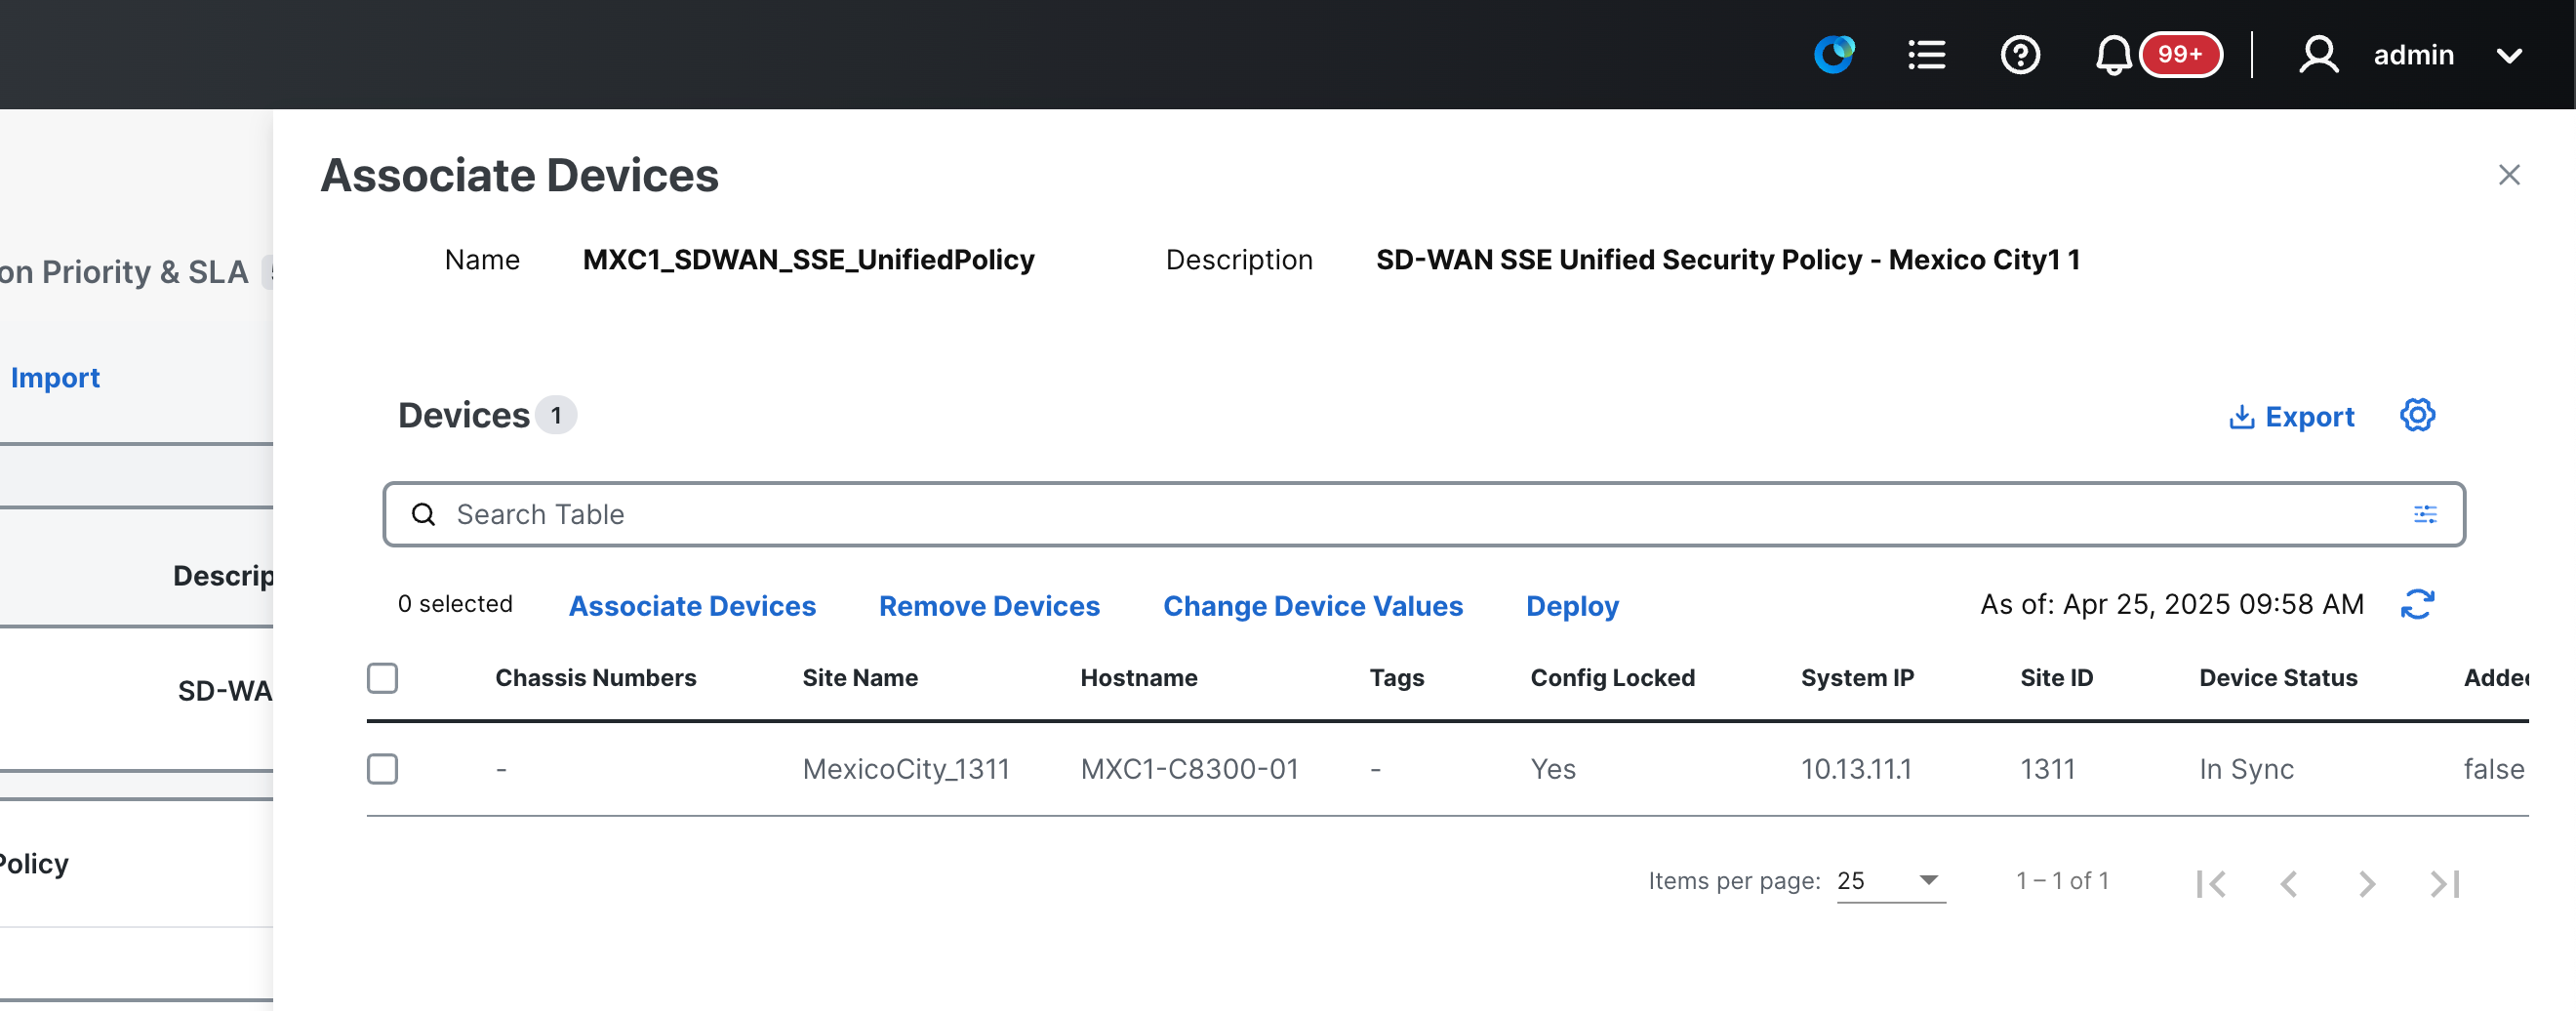Viewport: 2576px width, 1011px height.
Task: Click the As of timestamp text
Action: (2171, 603)
